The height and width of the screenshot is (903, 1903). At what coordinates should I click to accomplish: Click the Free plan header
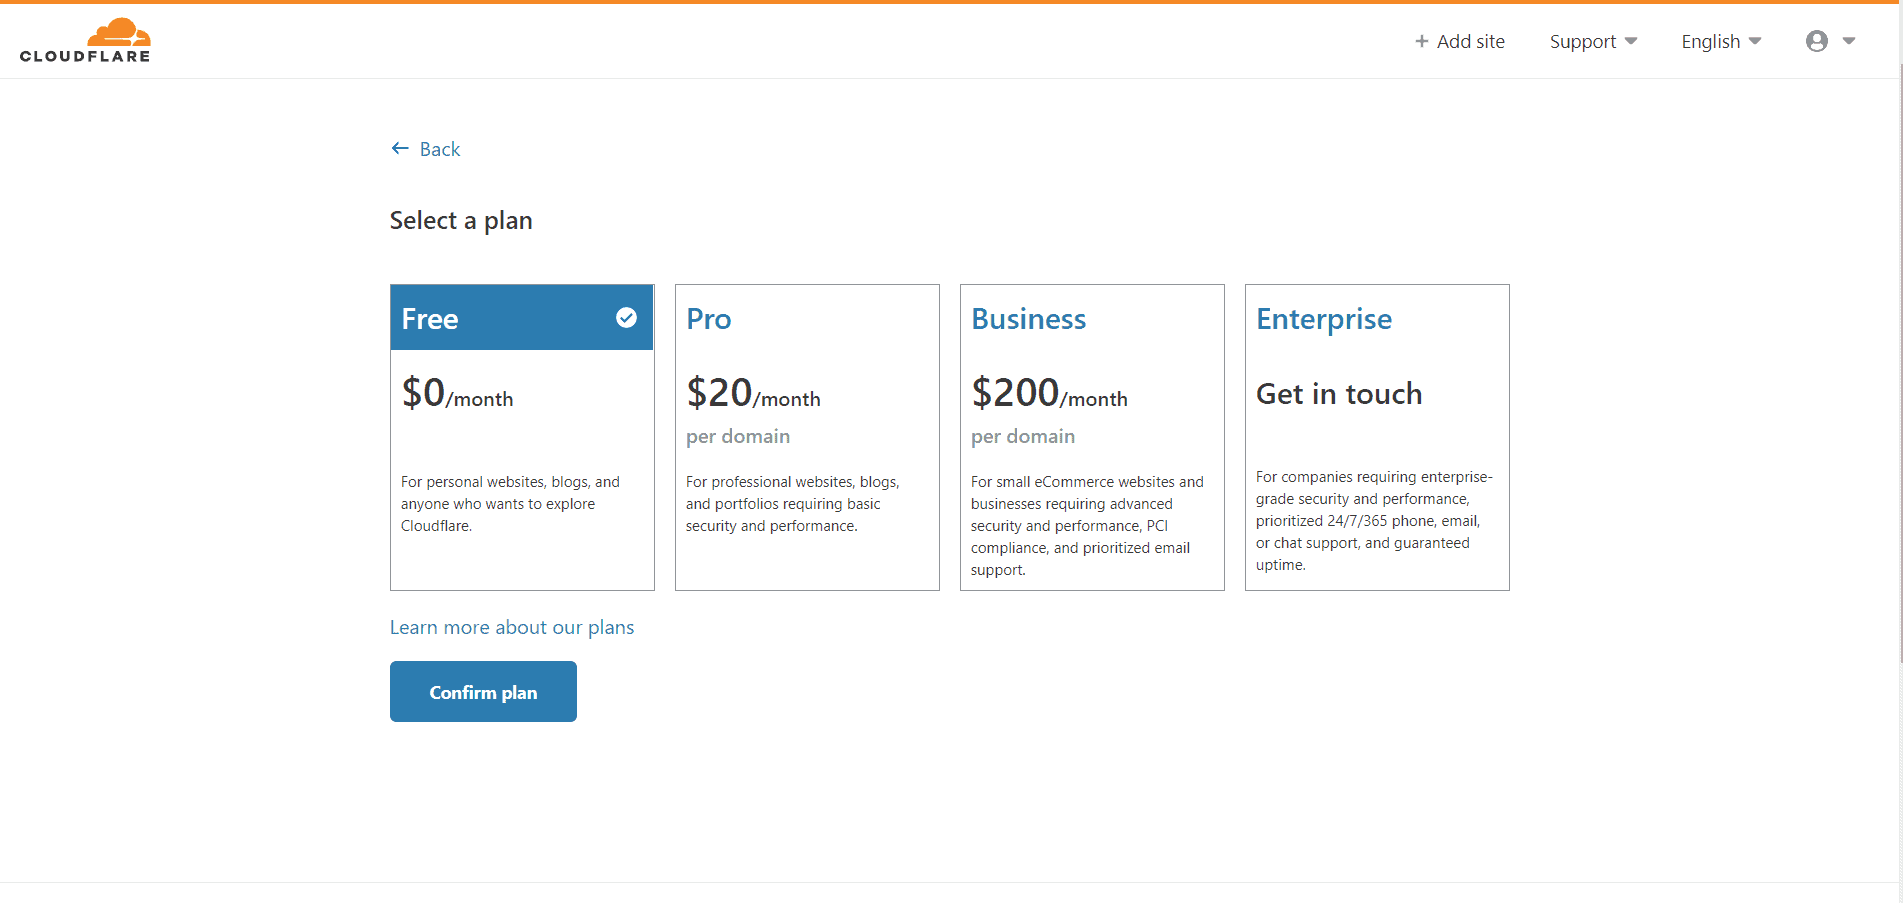[x=522, y=318]
